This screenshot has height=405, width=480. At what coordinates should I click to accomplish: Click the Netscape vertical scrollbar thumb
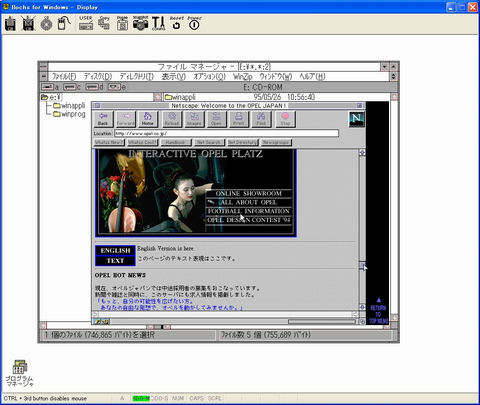click(x=362, y=265)
